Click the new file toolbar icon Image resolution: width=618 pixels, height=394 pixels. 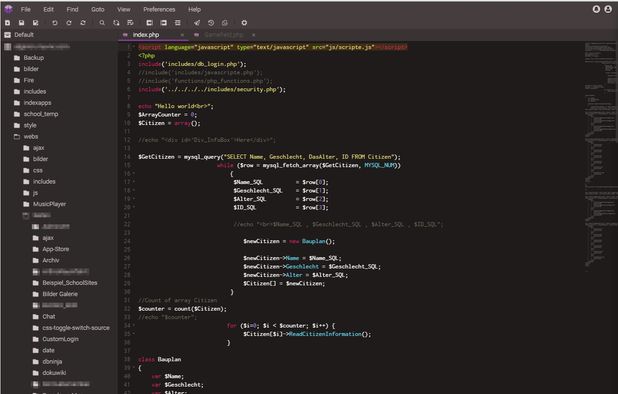pos(7,23)
